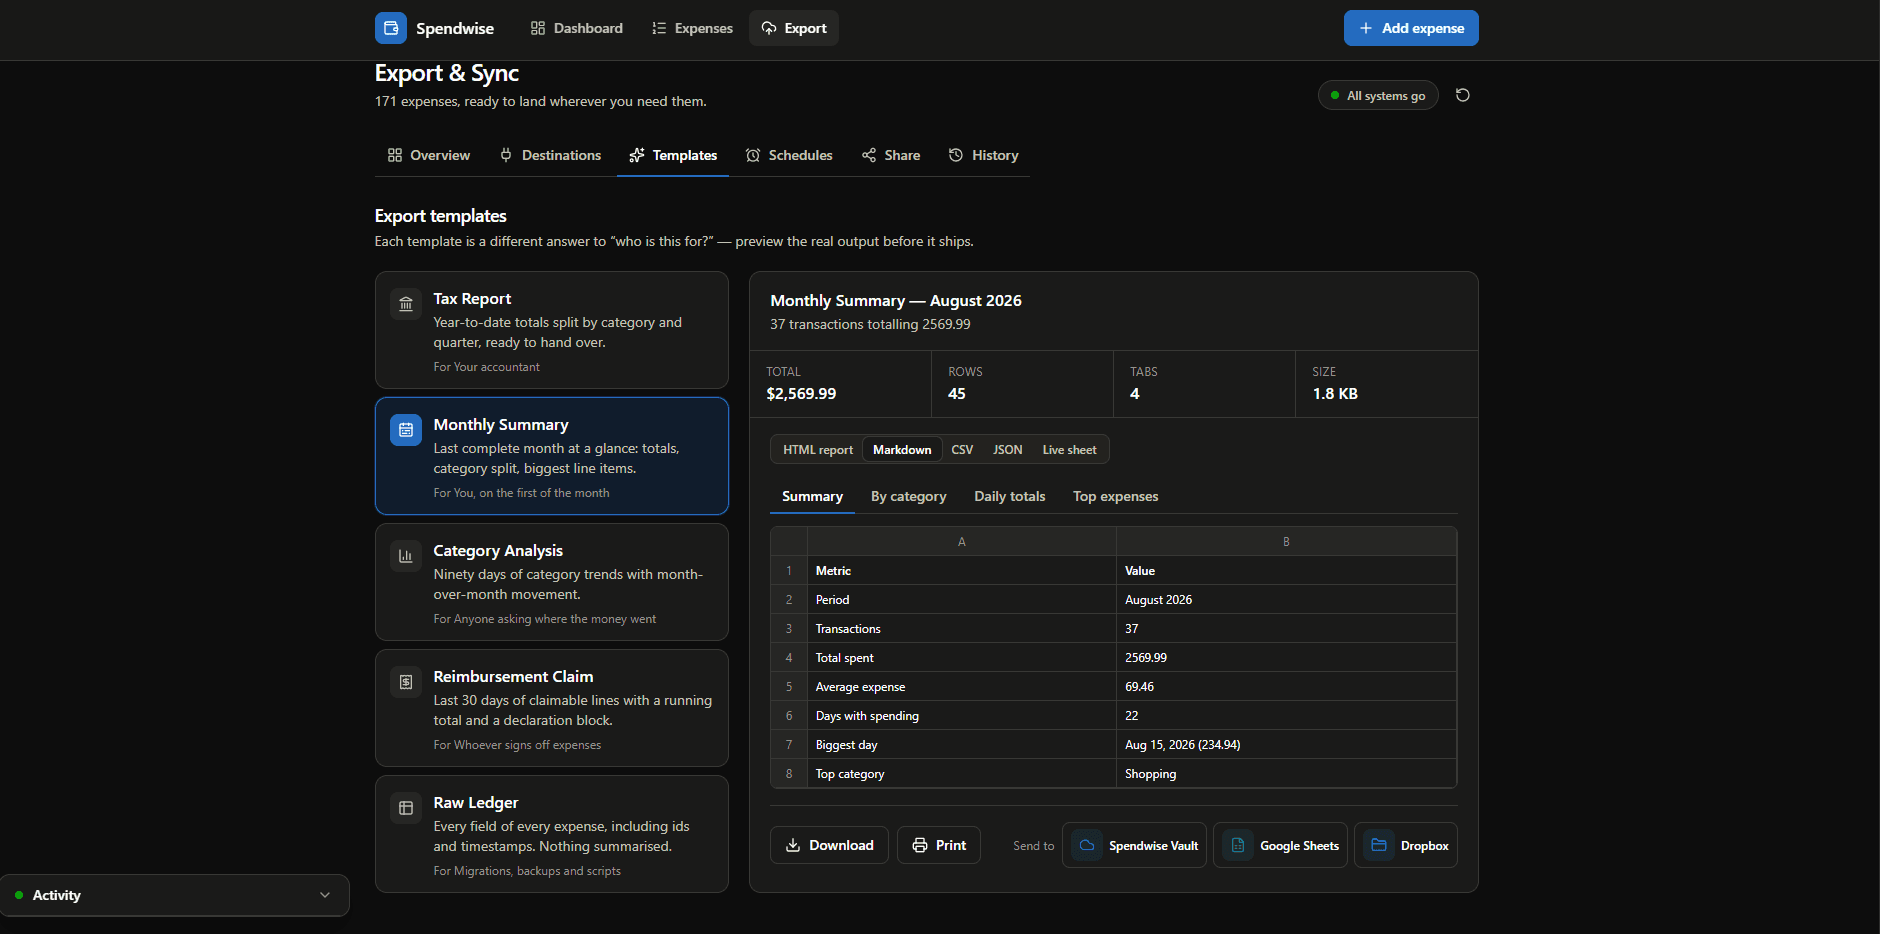1880x934 pixels.
Task: Click the Print button
Action: tap(939, 845)
